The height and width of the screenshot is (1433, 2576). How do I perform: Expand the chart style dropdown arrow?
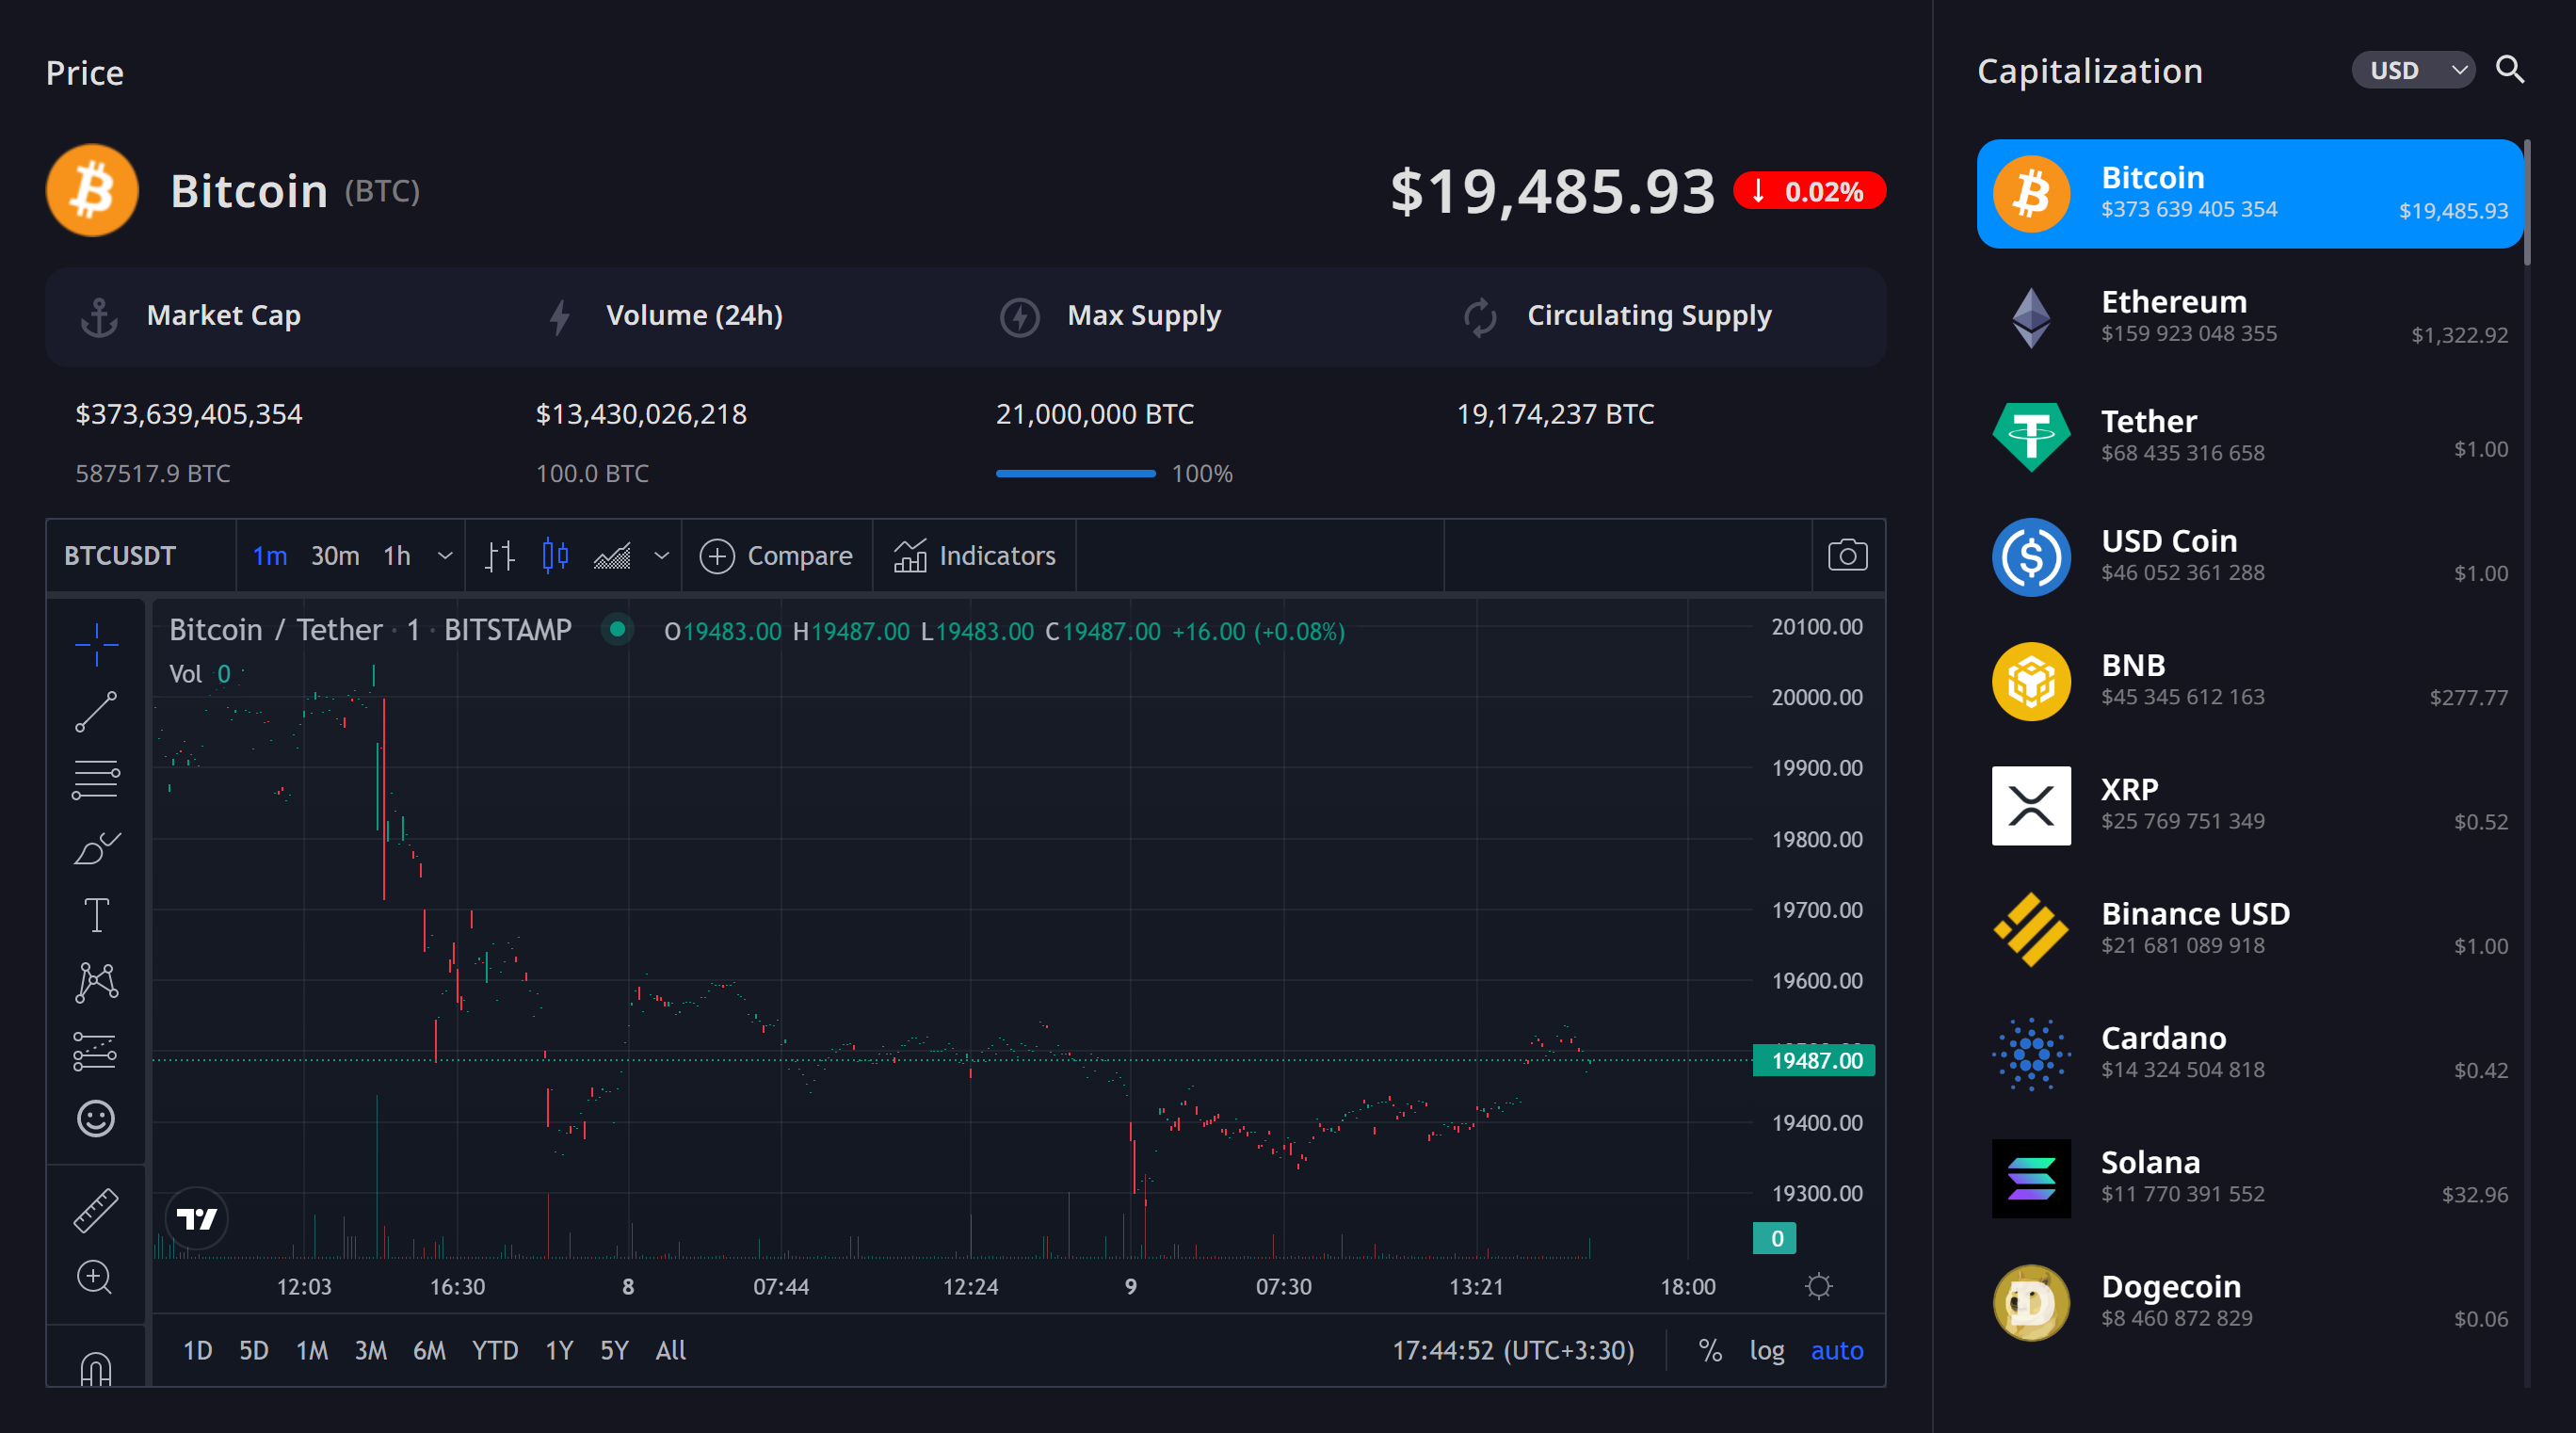click(x=661, y=555)
